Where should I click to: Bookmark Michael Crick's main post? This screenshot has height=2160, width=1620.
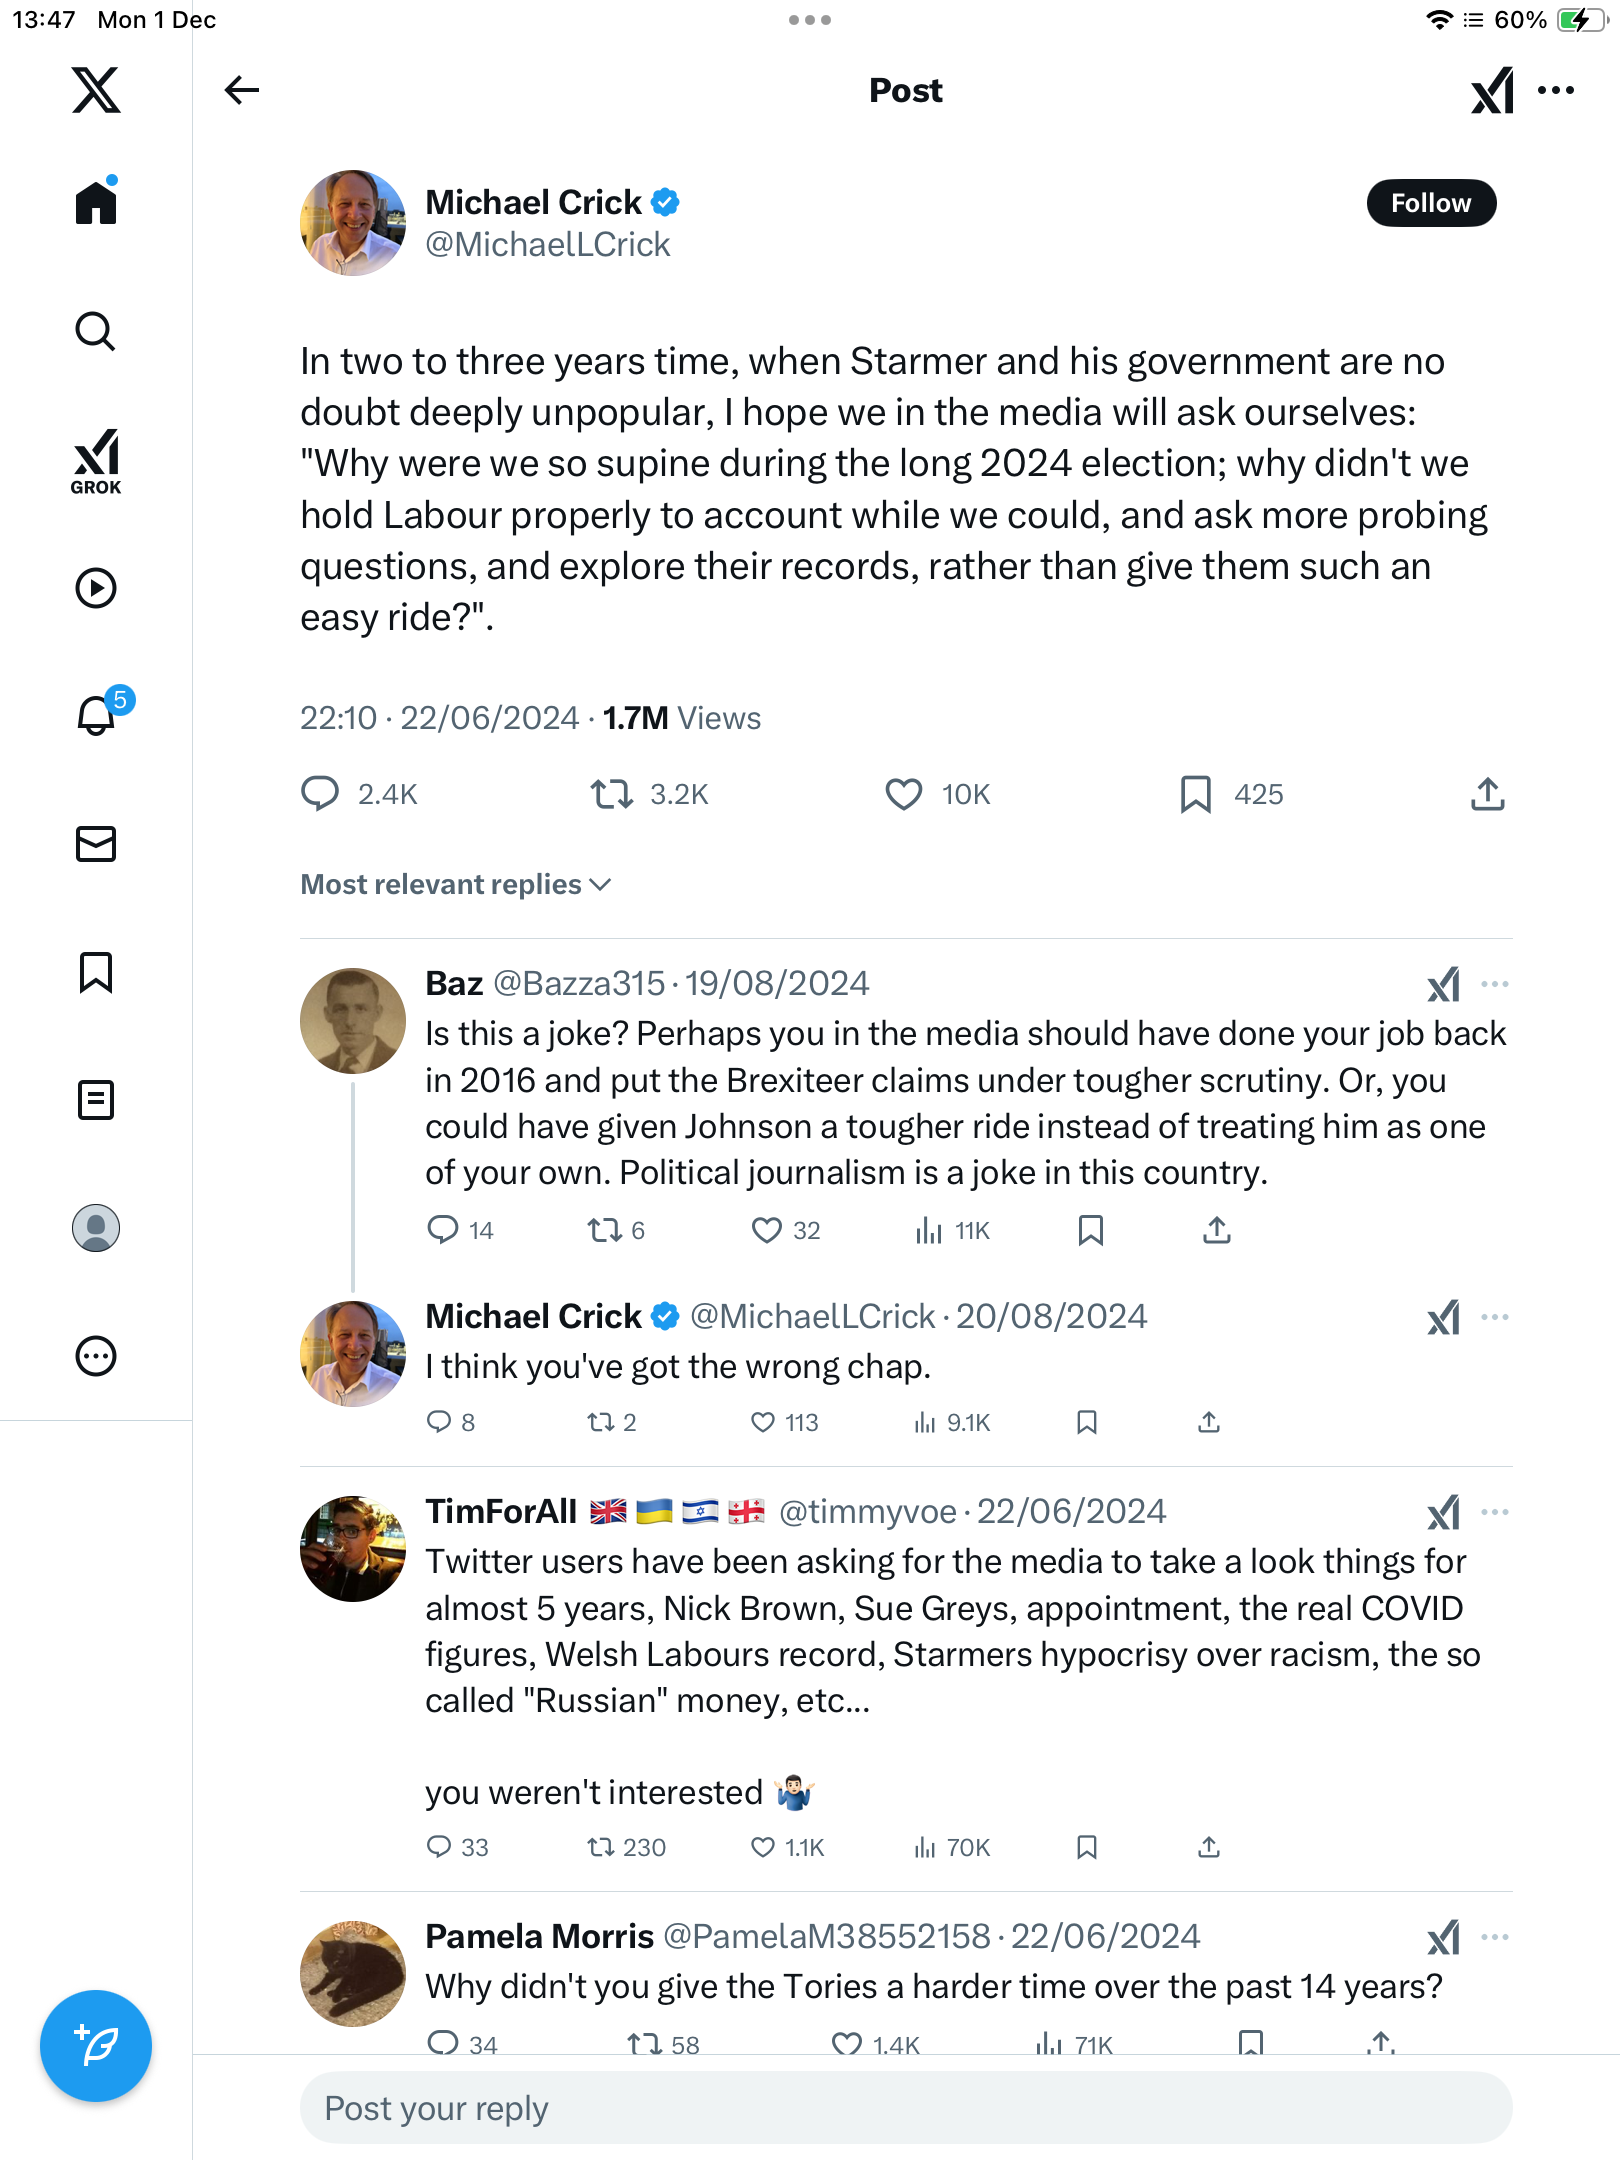(1196, 794)
